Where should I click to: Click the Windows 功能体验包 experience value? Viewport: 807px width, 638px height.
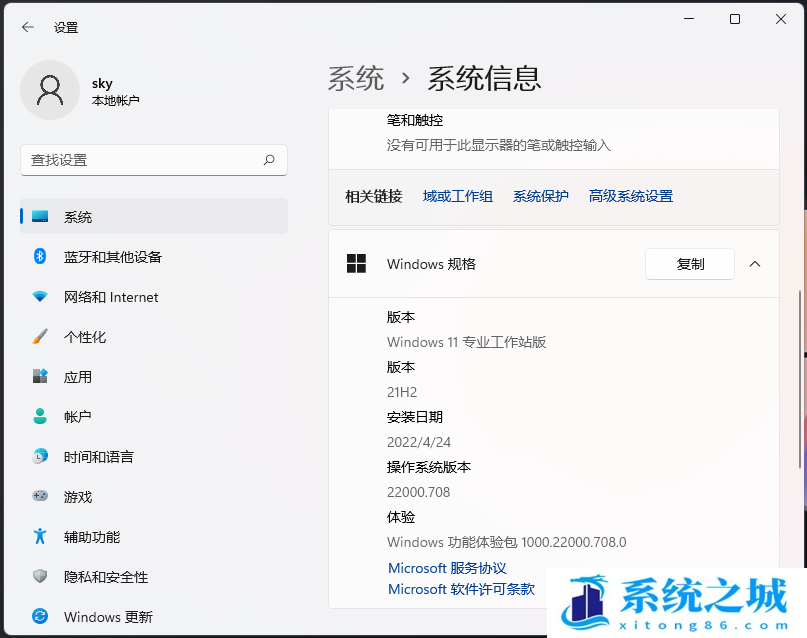click(x=506, y=542)
